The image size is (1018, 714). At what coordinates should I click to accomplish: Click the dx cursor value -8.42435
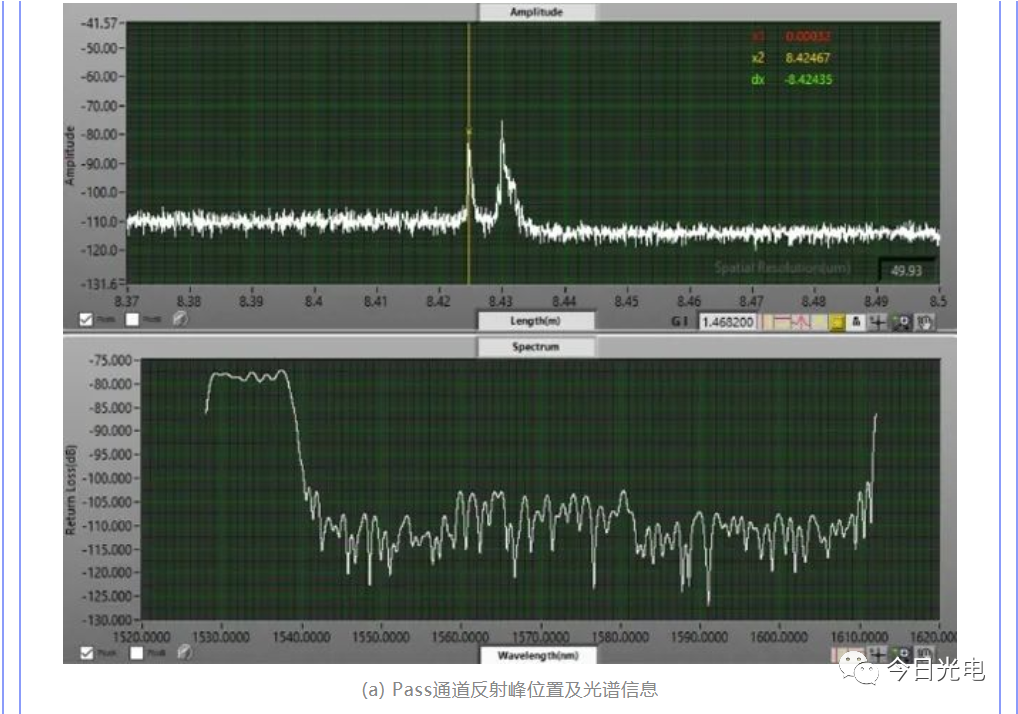pyautogui.click(x=808, y=79)
